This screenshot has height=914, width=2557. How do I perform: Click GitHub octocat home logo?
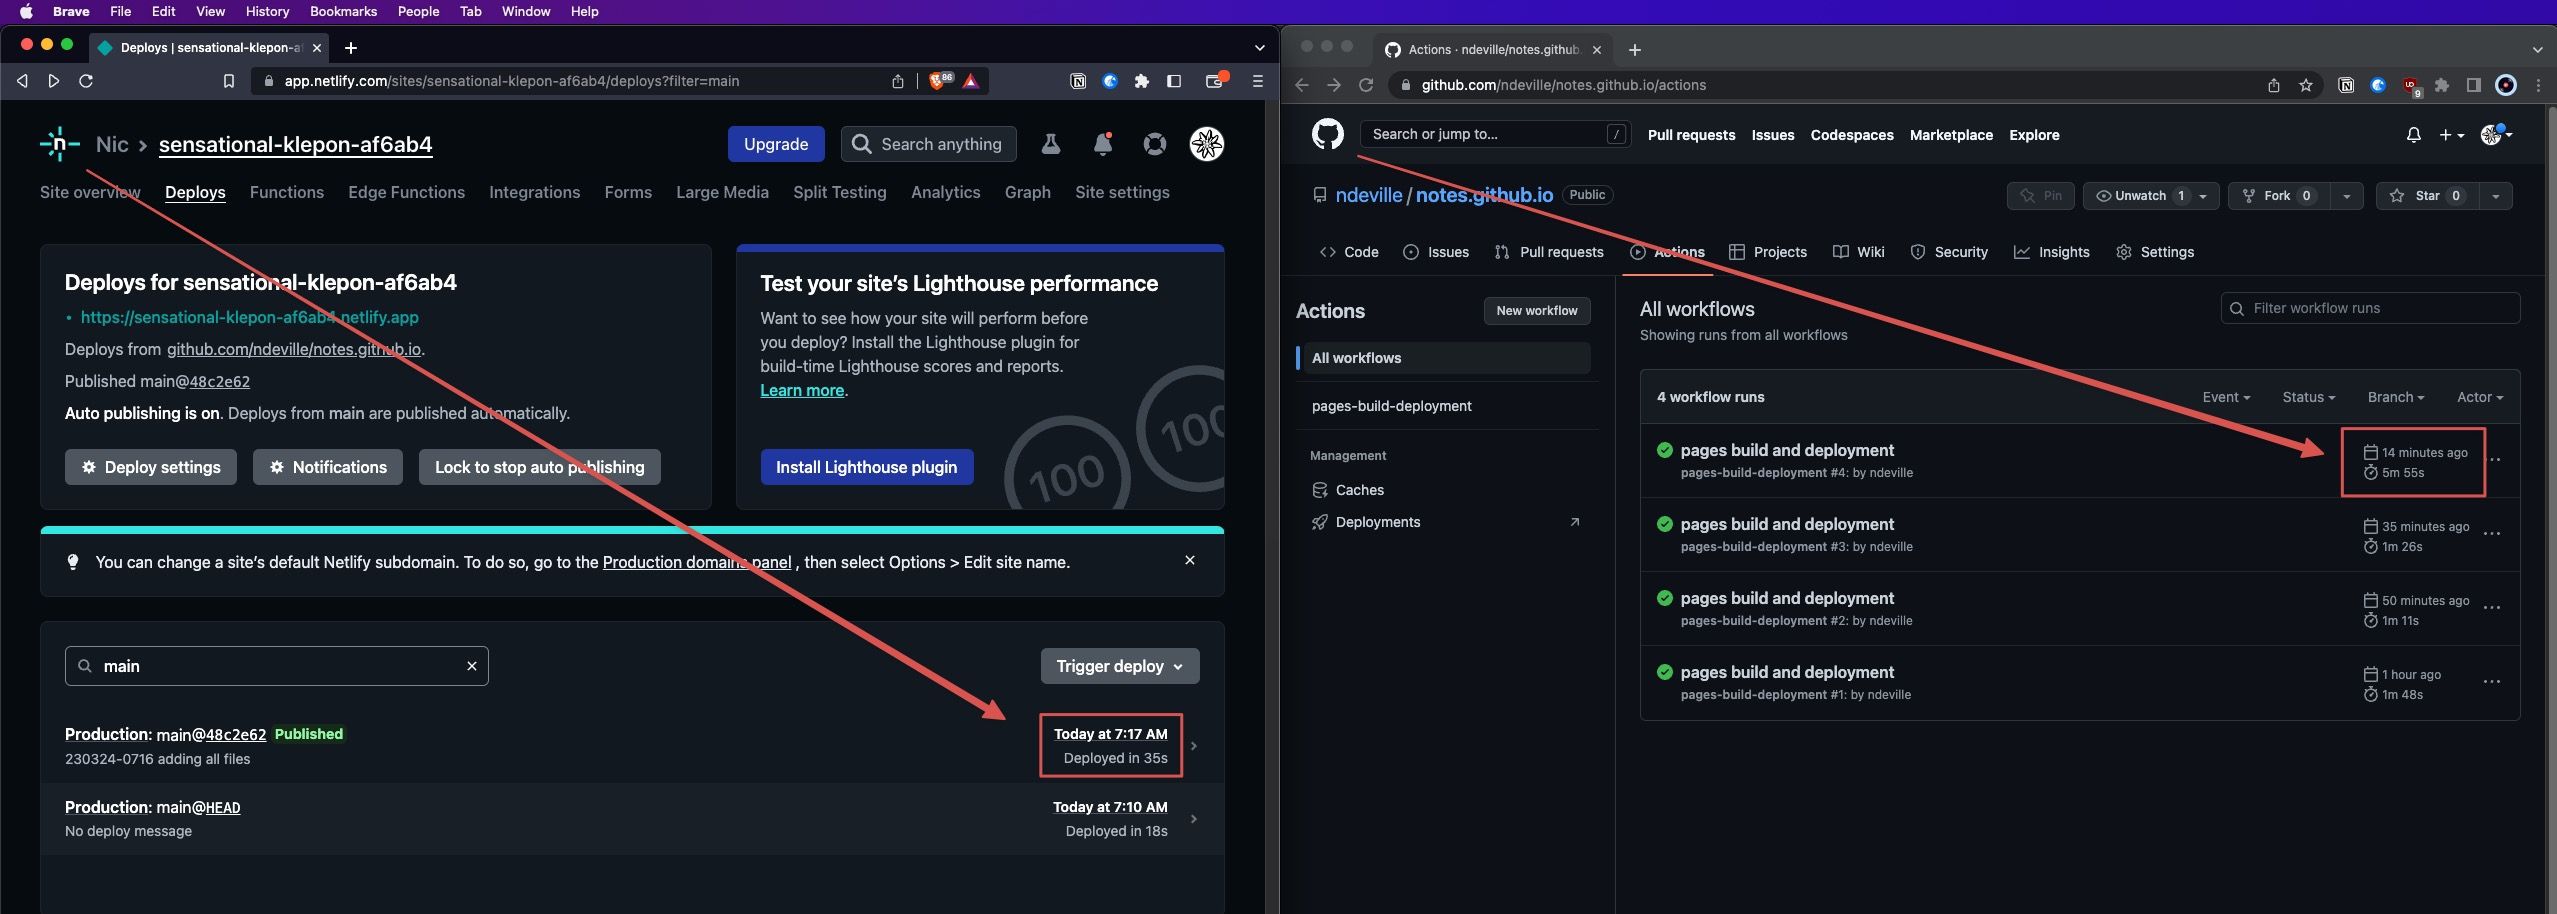click(1328, 134)
